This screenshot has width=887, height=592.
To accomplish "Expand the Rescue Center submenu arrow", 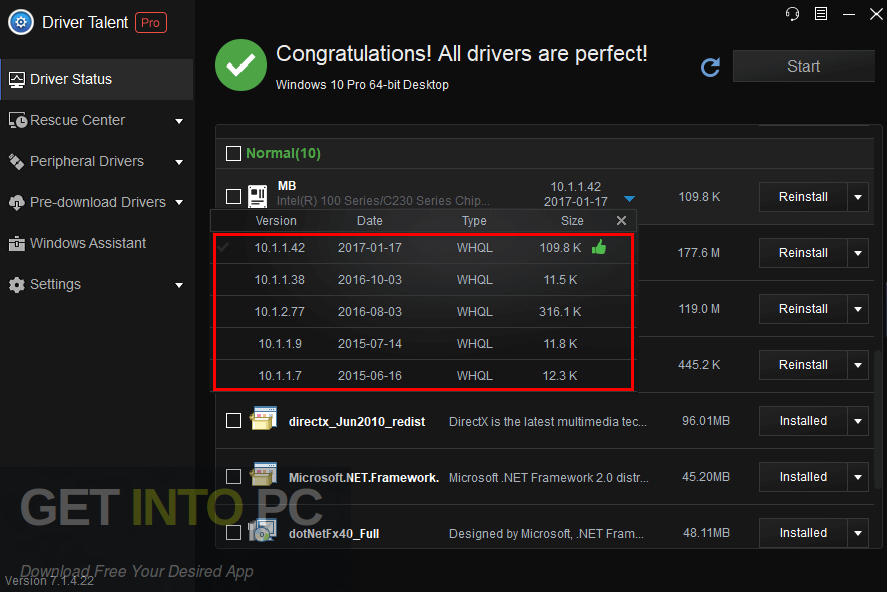I will 179,121.
